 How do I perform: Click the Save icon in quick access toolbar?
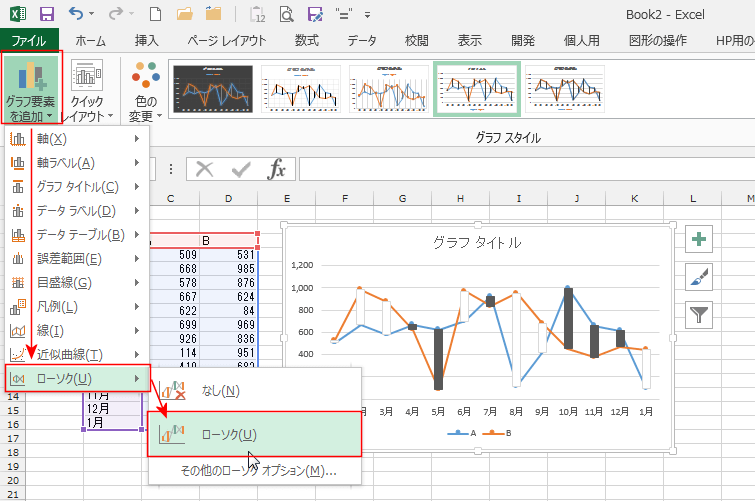(46, 15)
